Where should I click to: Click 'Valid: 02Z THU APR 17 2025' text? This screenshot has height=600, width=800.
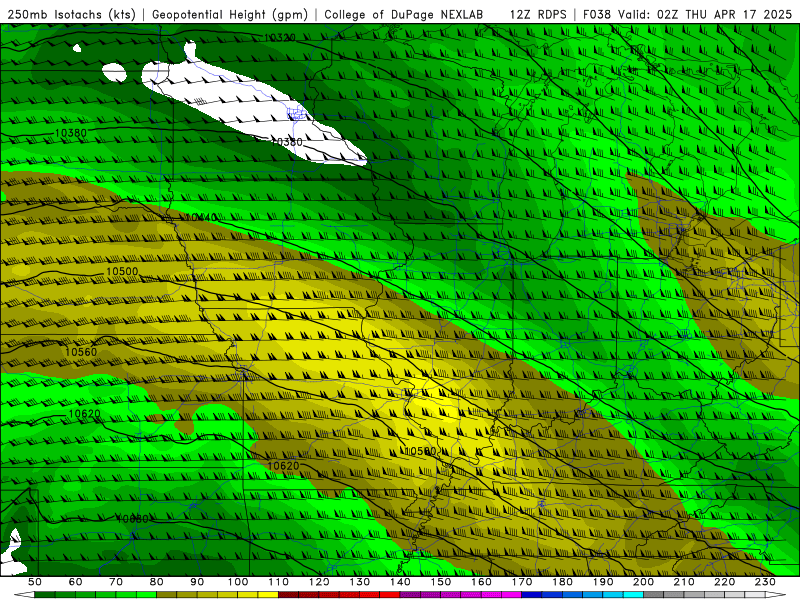point(705,15)
